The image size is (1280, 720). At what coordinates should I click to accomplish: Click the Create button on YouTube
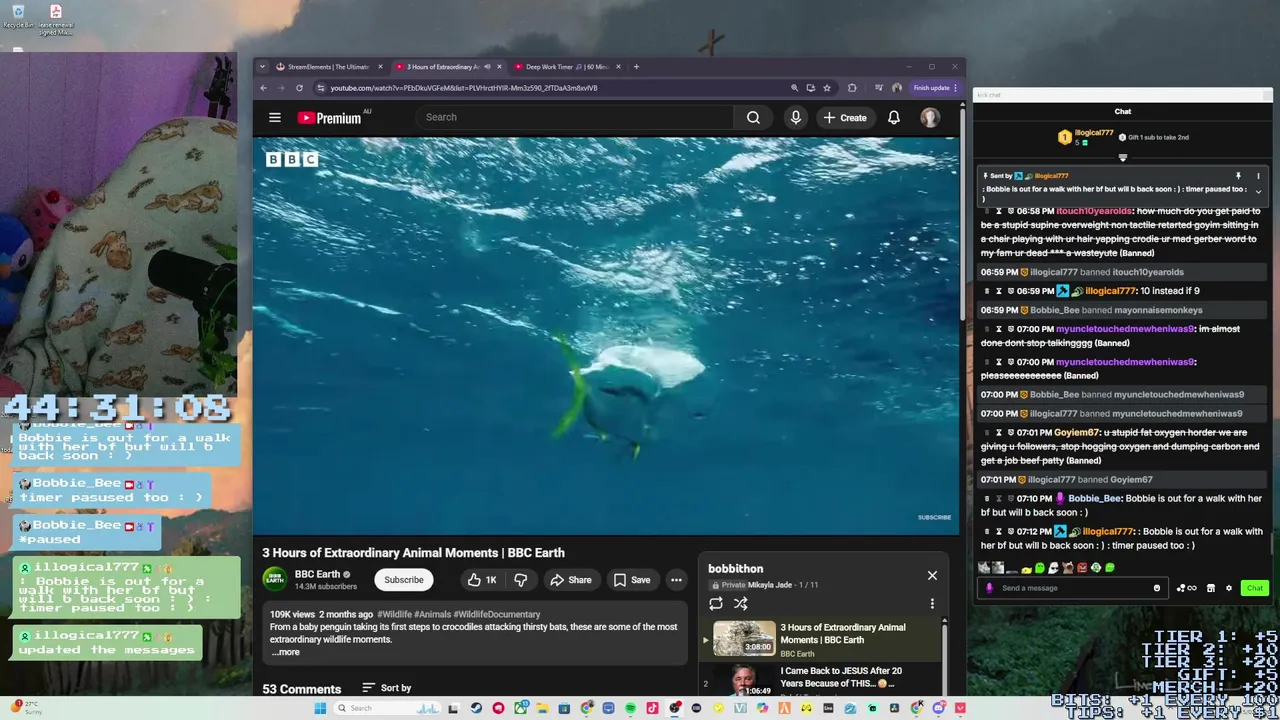click(x=845, y=117)
